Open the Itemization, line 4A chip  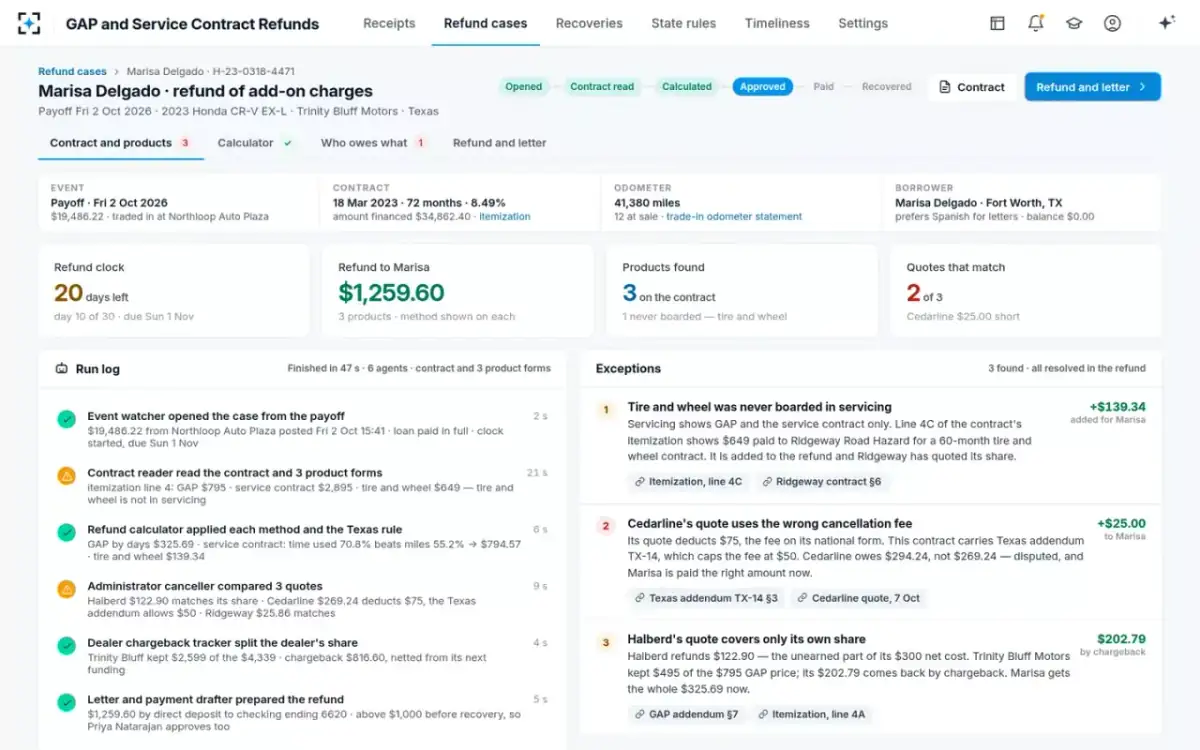click(x=811, y=714)
